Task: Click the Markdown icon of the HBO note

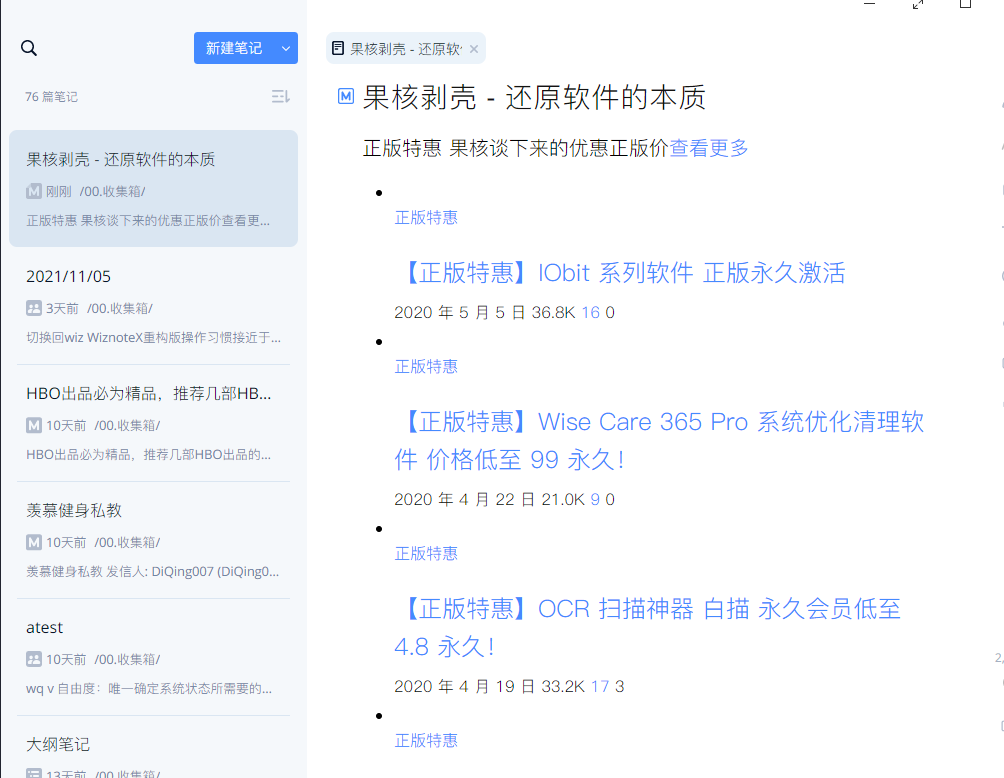Action: (34, 425)
